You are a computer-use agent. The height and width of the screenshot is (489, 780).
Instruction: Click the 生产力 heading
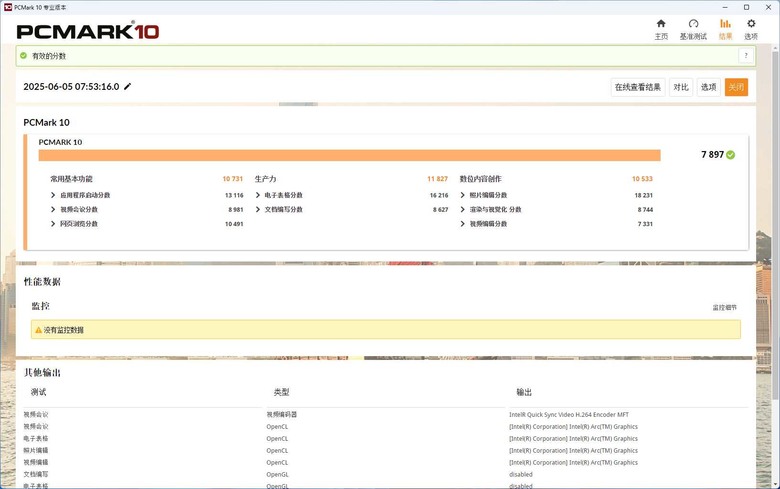click(265, 179)
